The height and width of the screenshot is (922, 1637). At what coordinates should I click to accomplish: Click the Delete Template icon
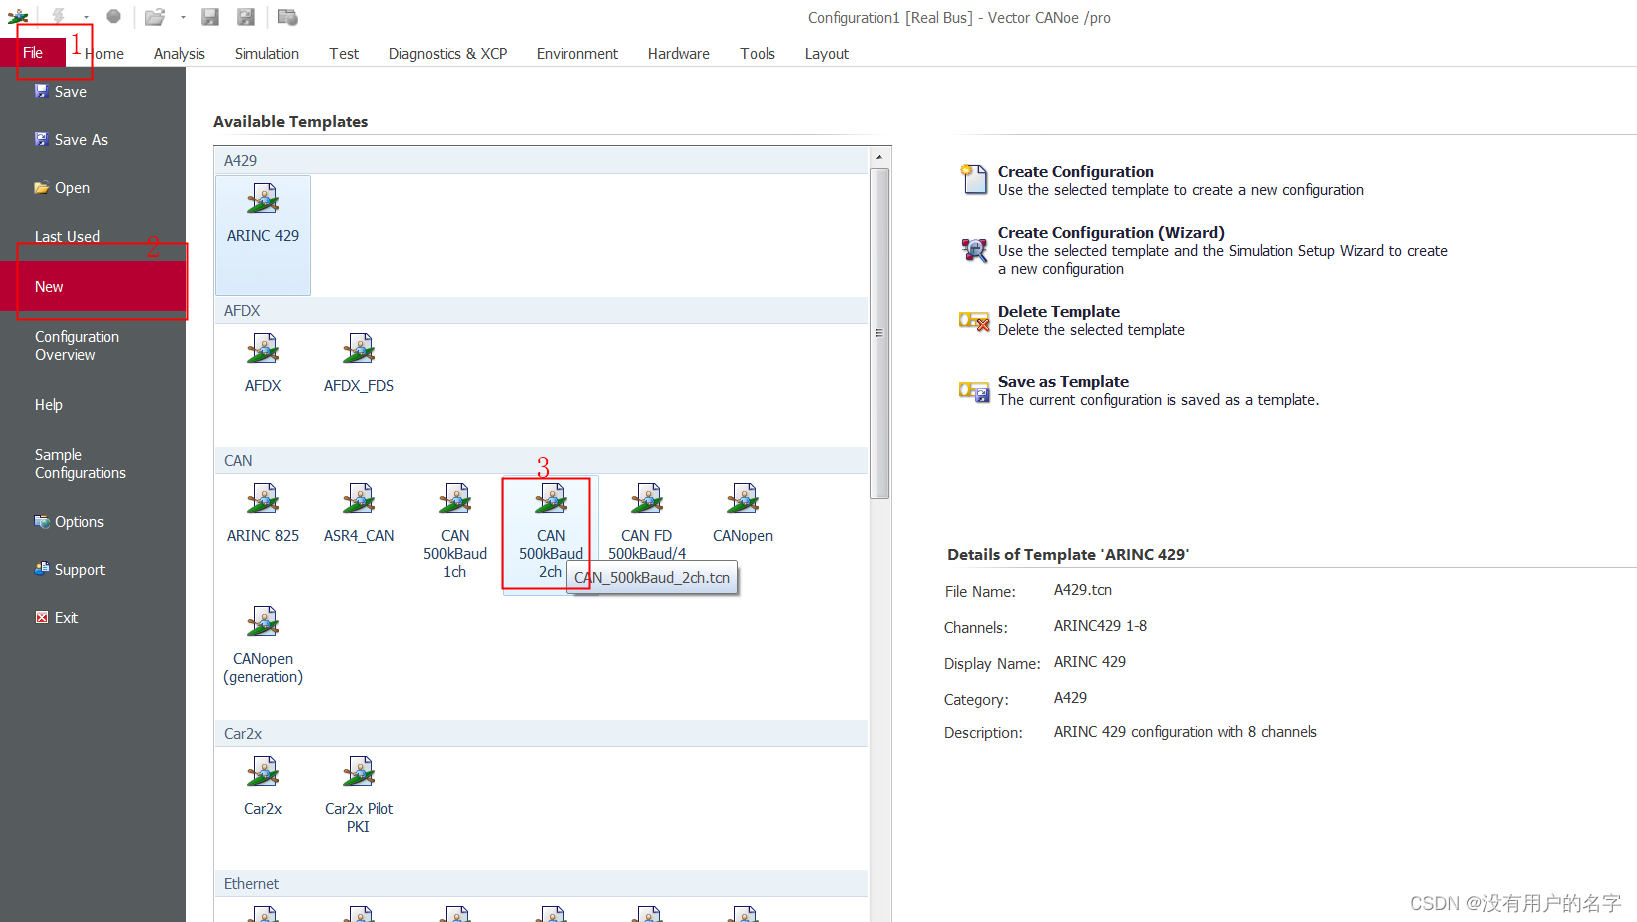point(974,321)
